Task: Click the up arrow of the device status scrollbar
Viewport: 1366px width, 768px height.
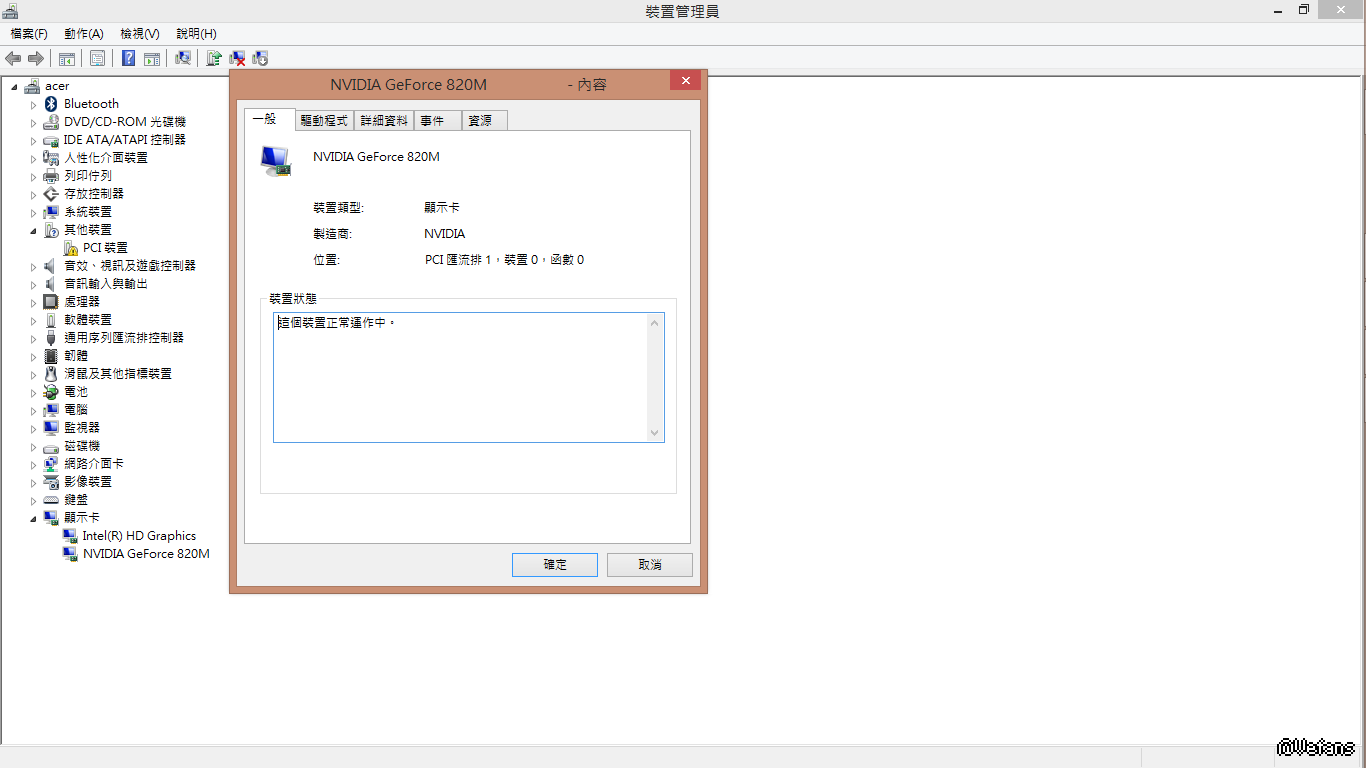Action: [x=655, y=322]
